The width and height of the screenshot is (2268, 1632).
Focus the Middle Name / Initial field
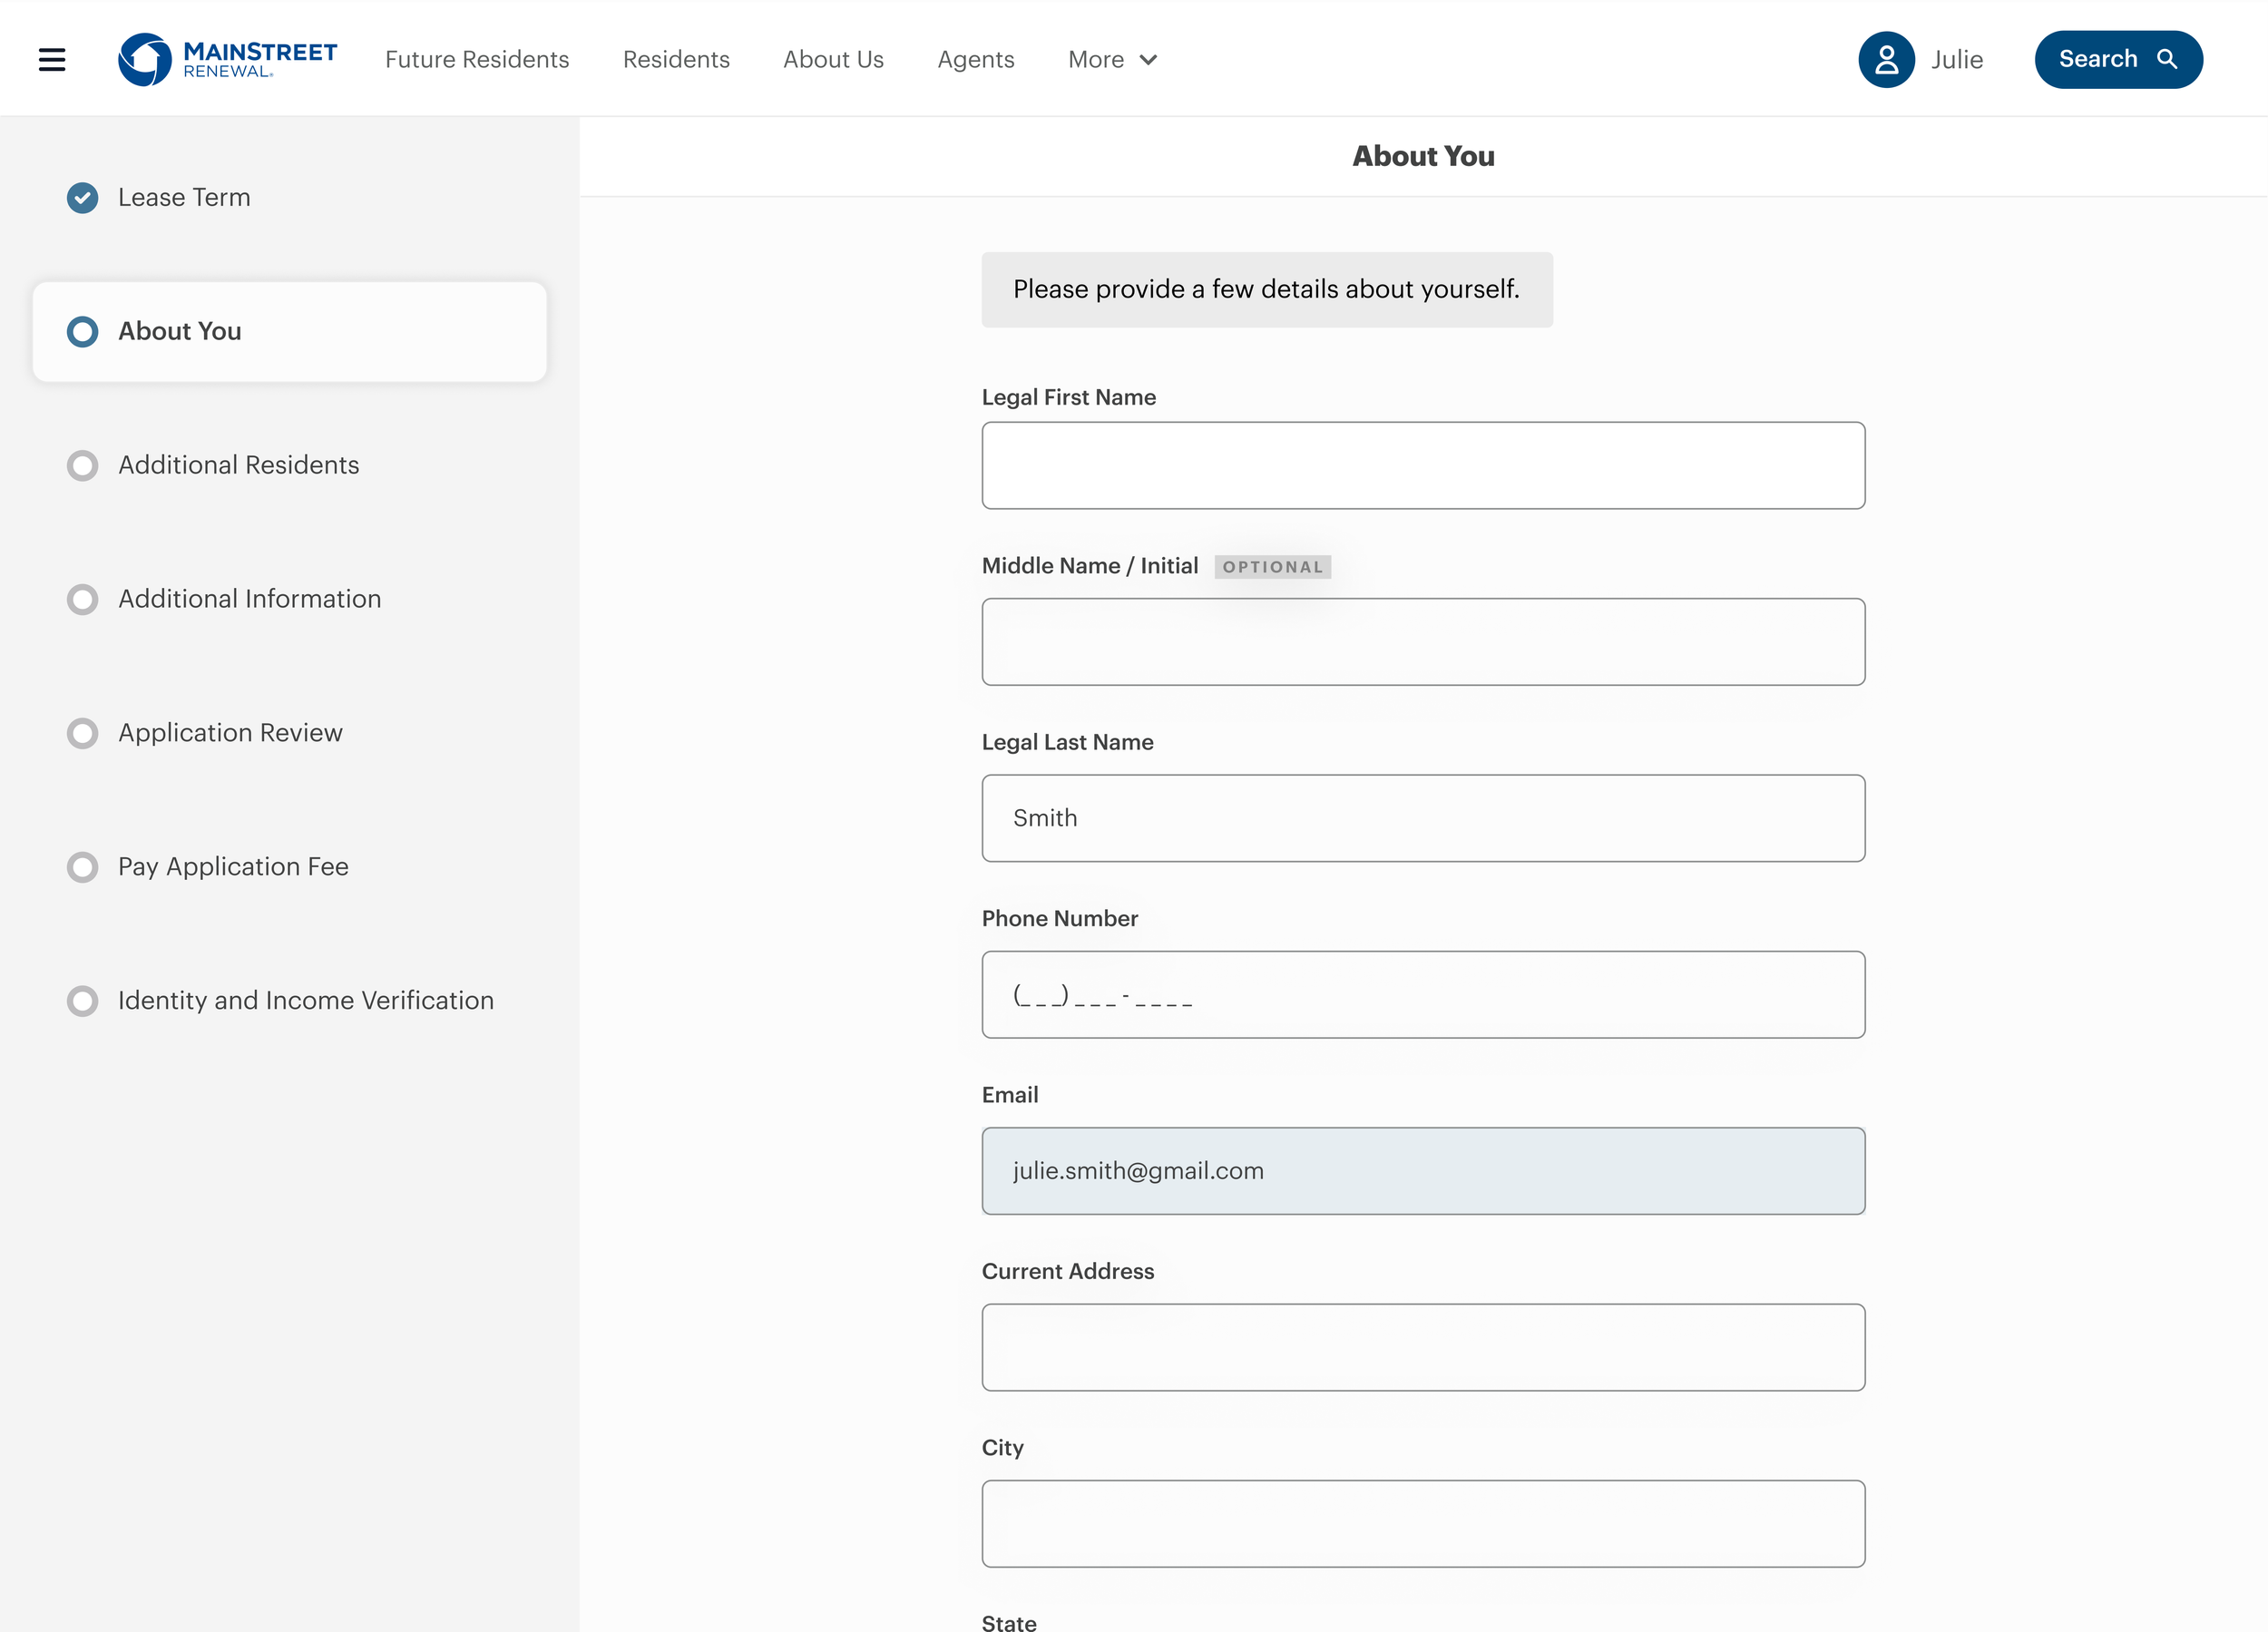coord(1423,642)
